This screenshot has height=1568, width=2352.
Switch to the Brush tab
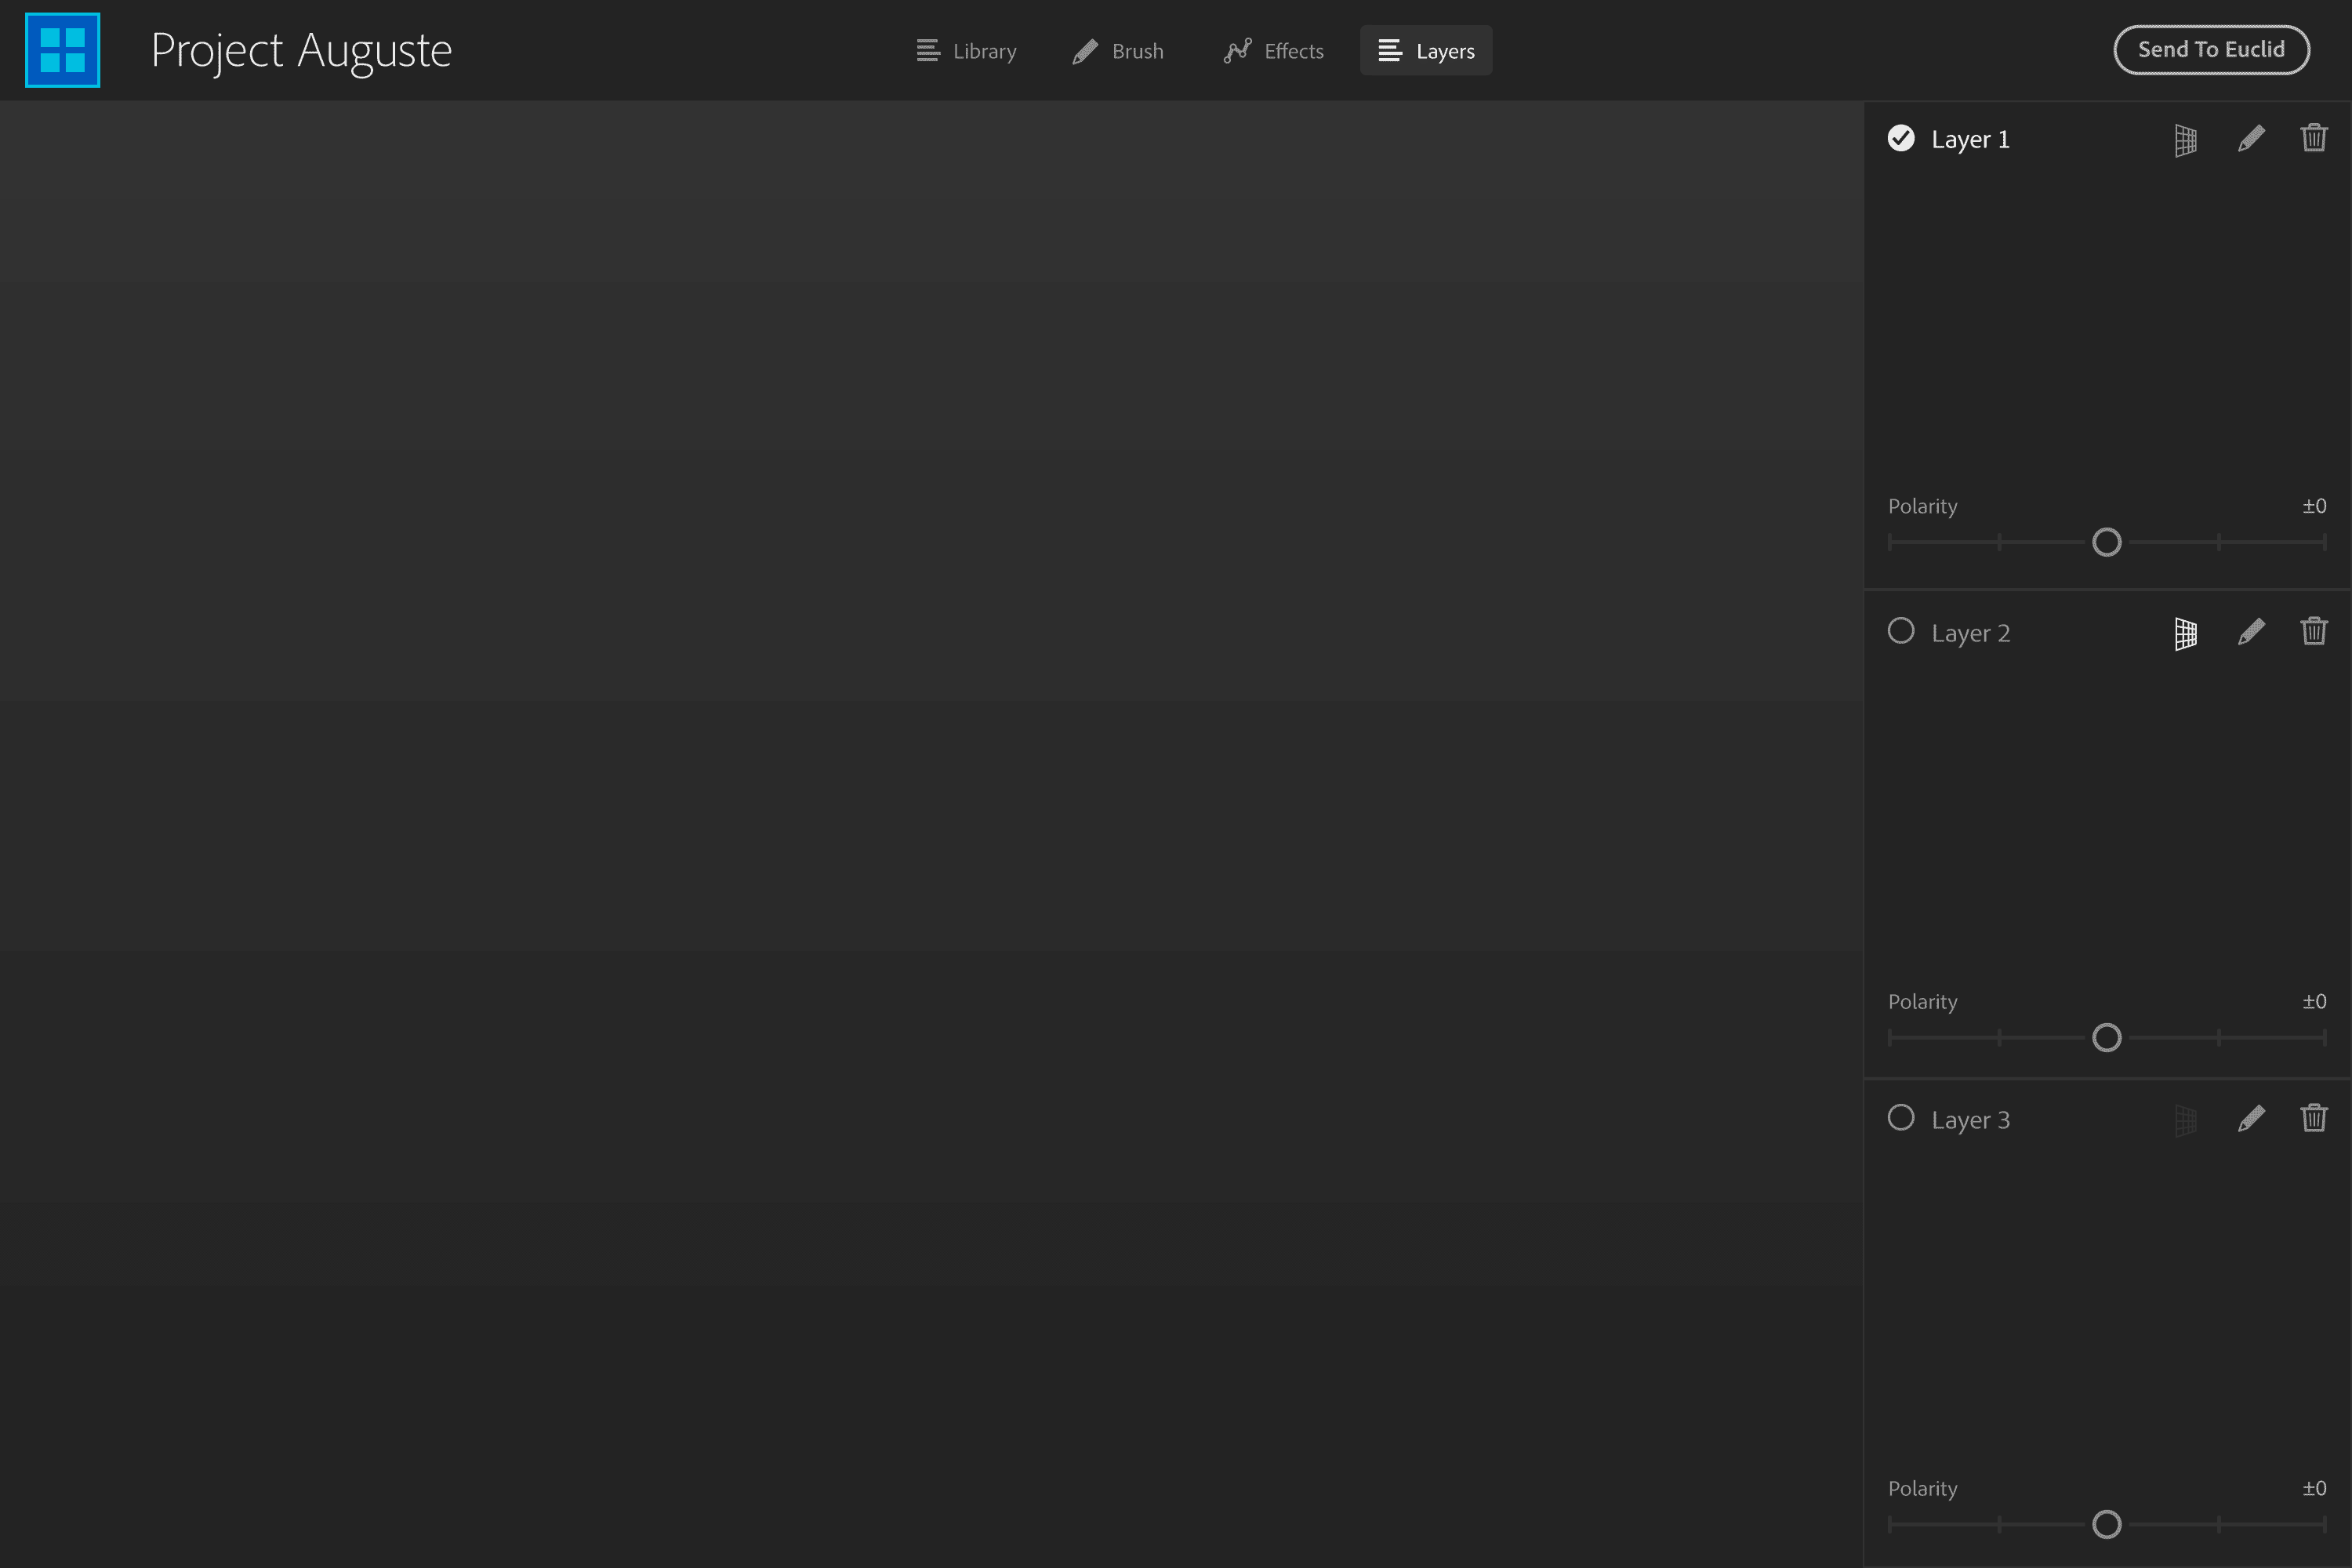(1118, 51)
